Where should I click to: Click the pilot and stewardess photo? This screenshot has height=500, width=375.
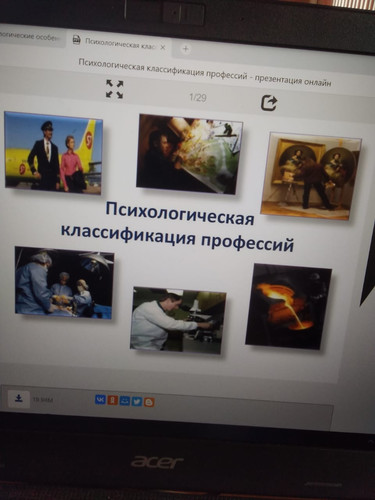[53, 154]
